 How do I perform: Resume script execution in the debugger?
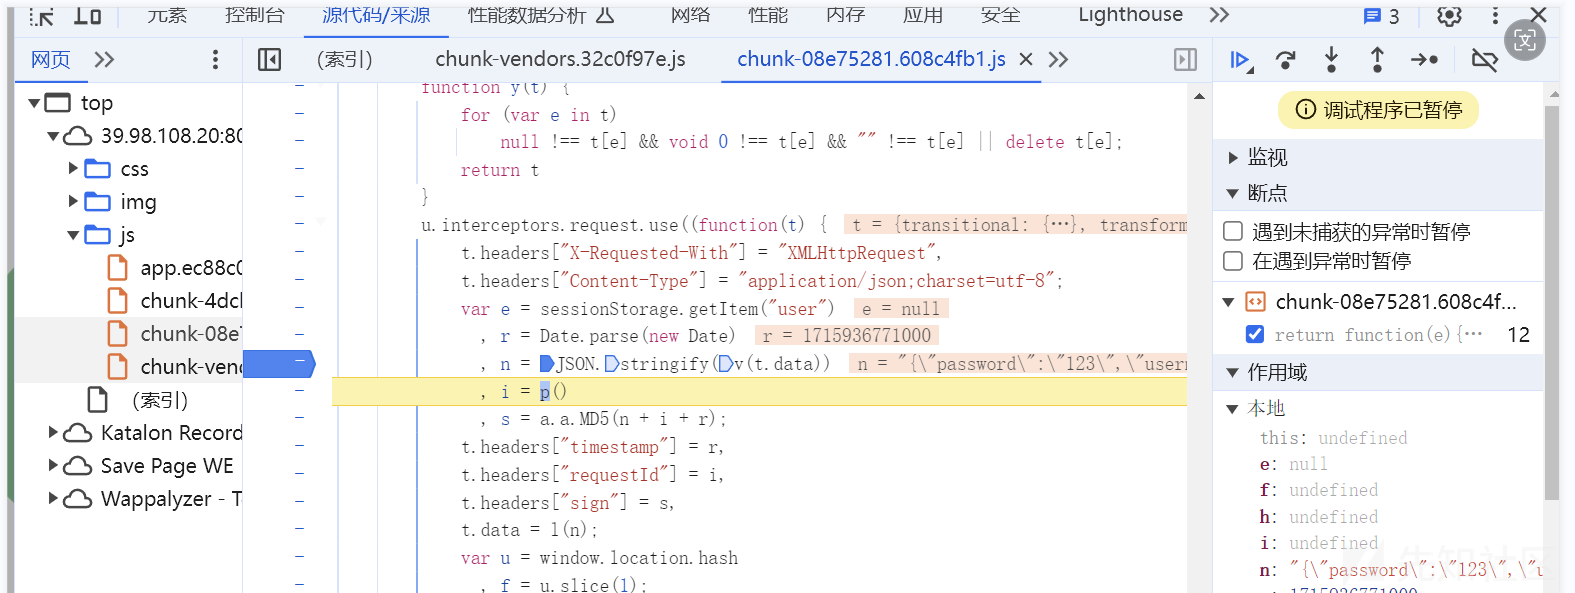(1240, 61)
